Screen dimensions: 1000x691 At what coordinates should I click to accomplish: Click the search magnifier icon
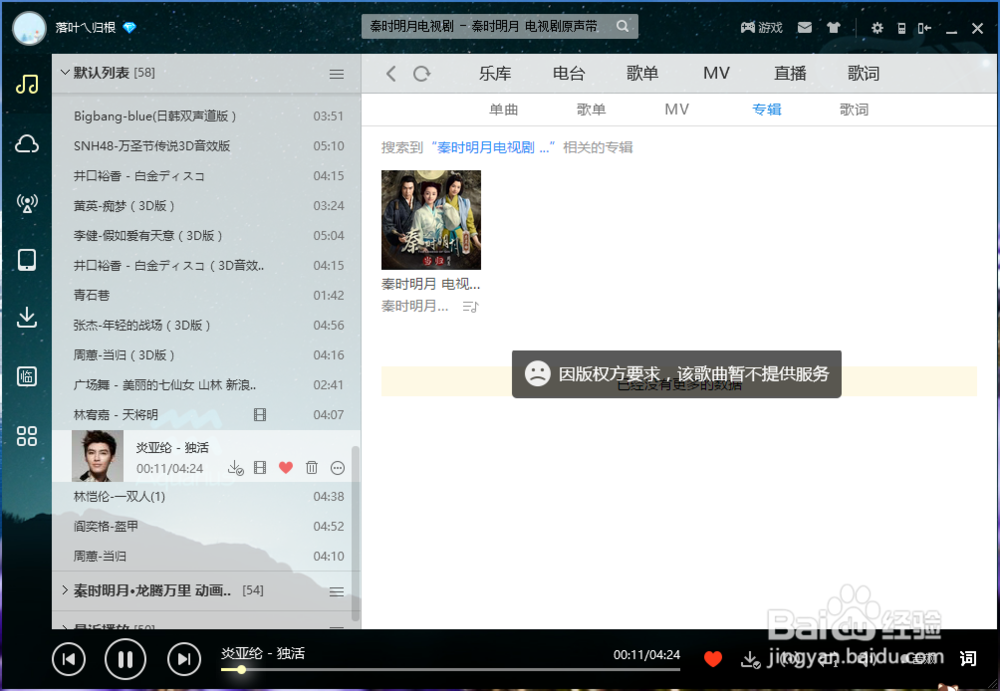point(622,26)
